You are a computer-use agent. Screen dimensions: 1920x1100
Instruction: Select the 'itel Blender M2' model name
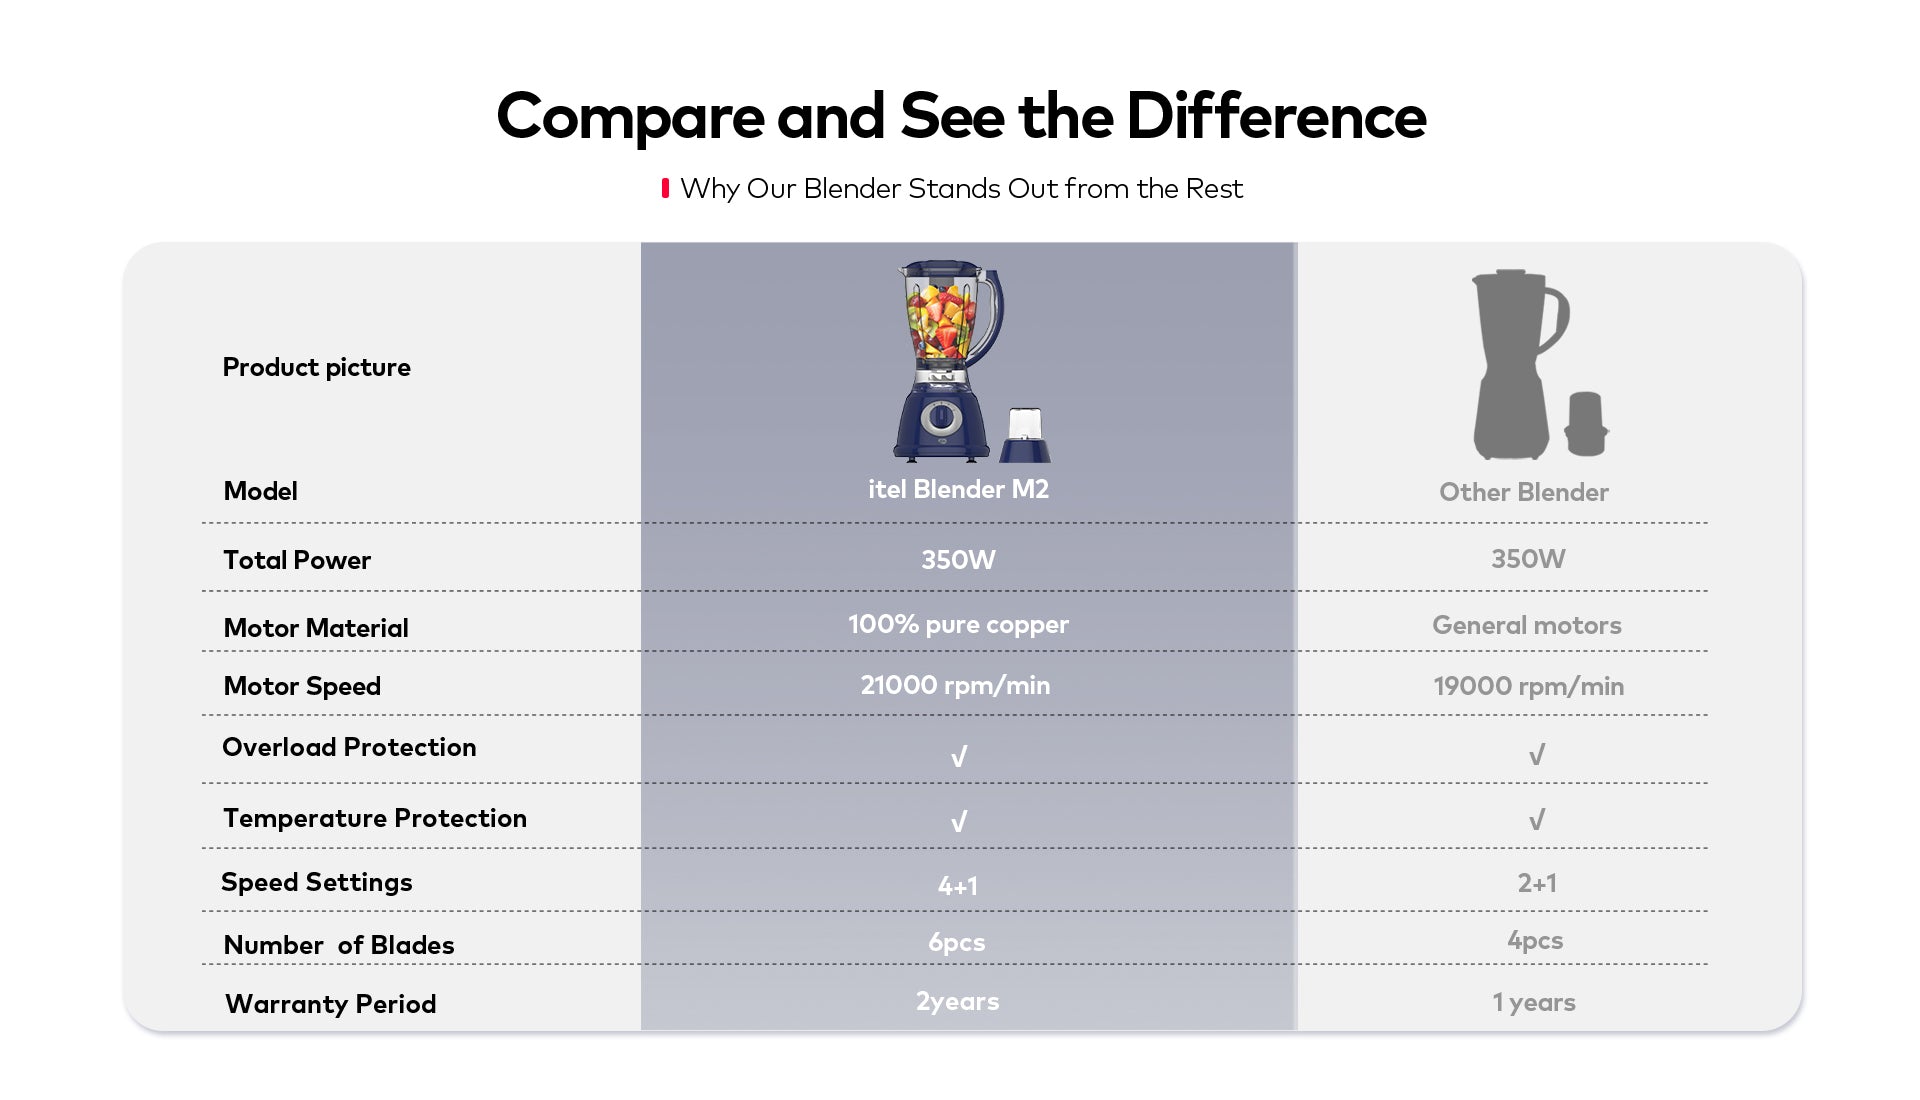(958, 489)
